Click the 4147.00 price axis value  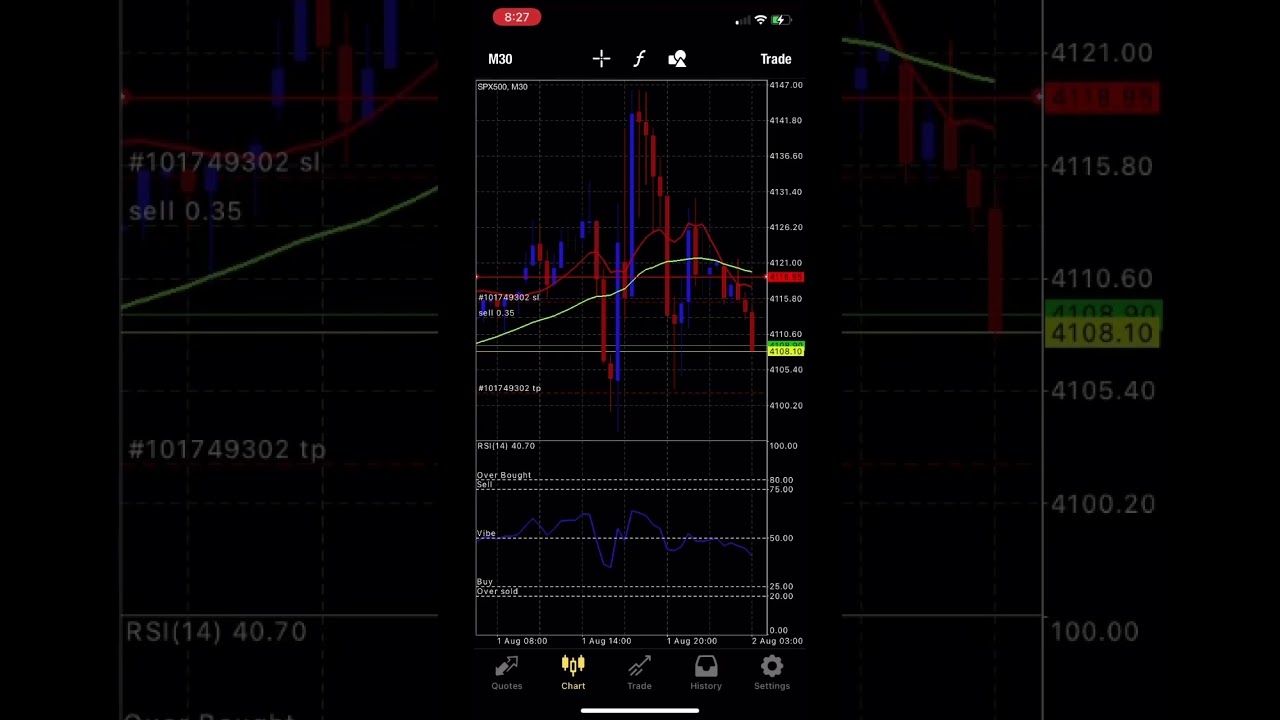click(x=785, y=85)
